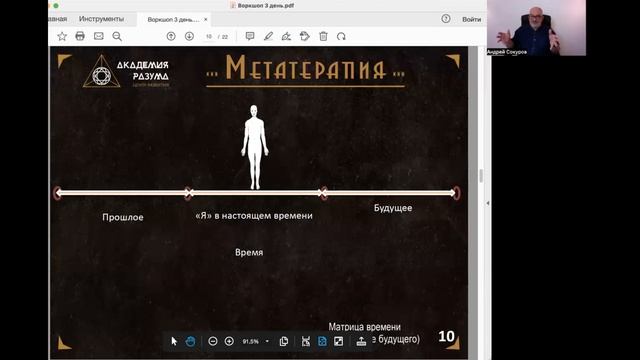Expand the right side panel arrow

[x=488, y=203]
